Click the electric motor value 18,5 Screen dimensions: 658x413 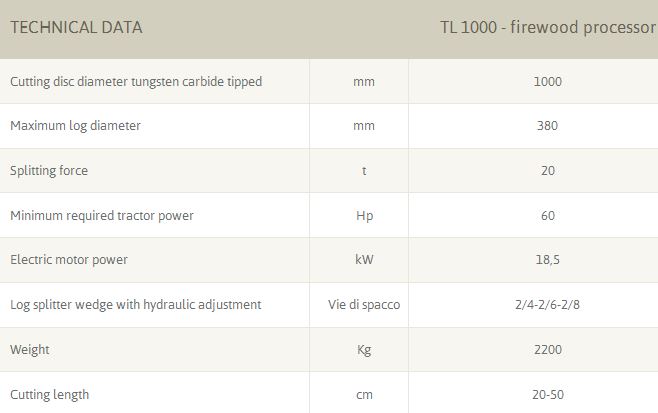click(x=548, y=260)
